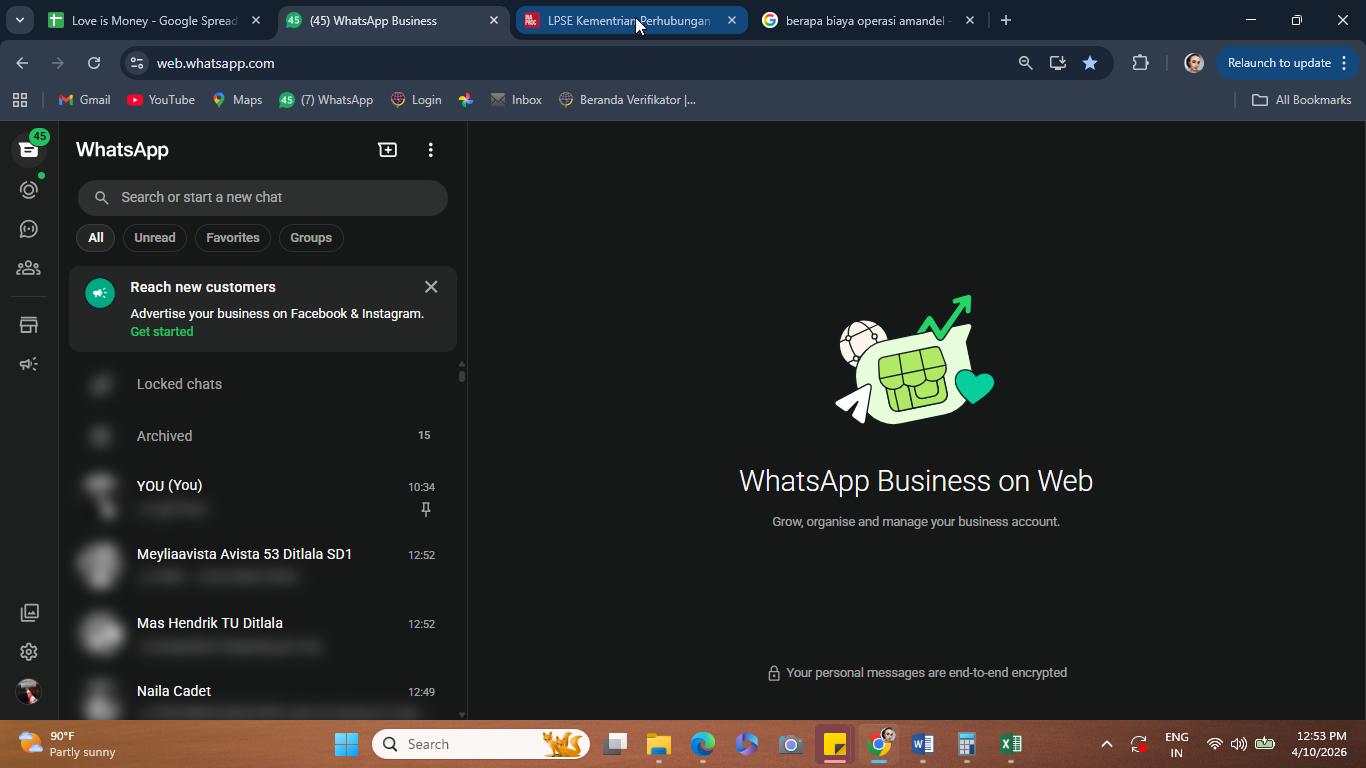The width and height of the screenshot is (1366, 768).
Task: Start a new chat with the compose icon
Action: 388,150
